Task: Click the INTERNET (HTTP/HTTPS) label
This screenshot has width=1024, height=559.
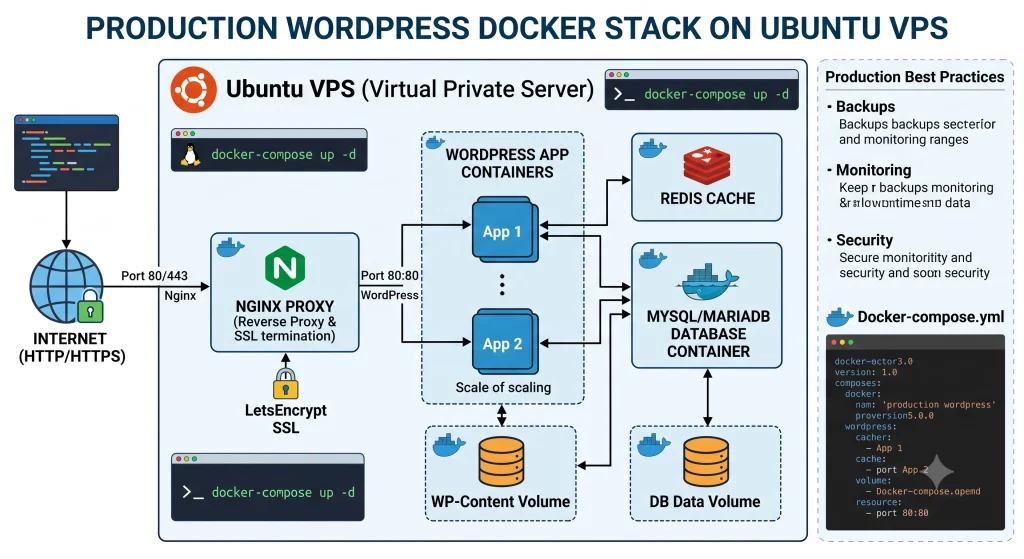Action: [x=71, y=347]
